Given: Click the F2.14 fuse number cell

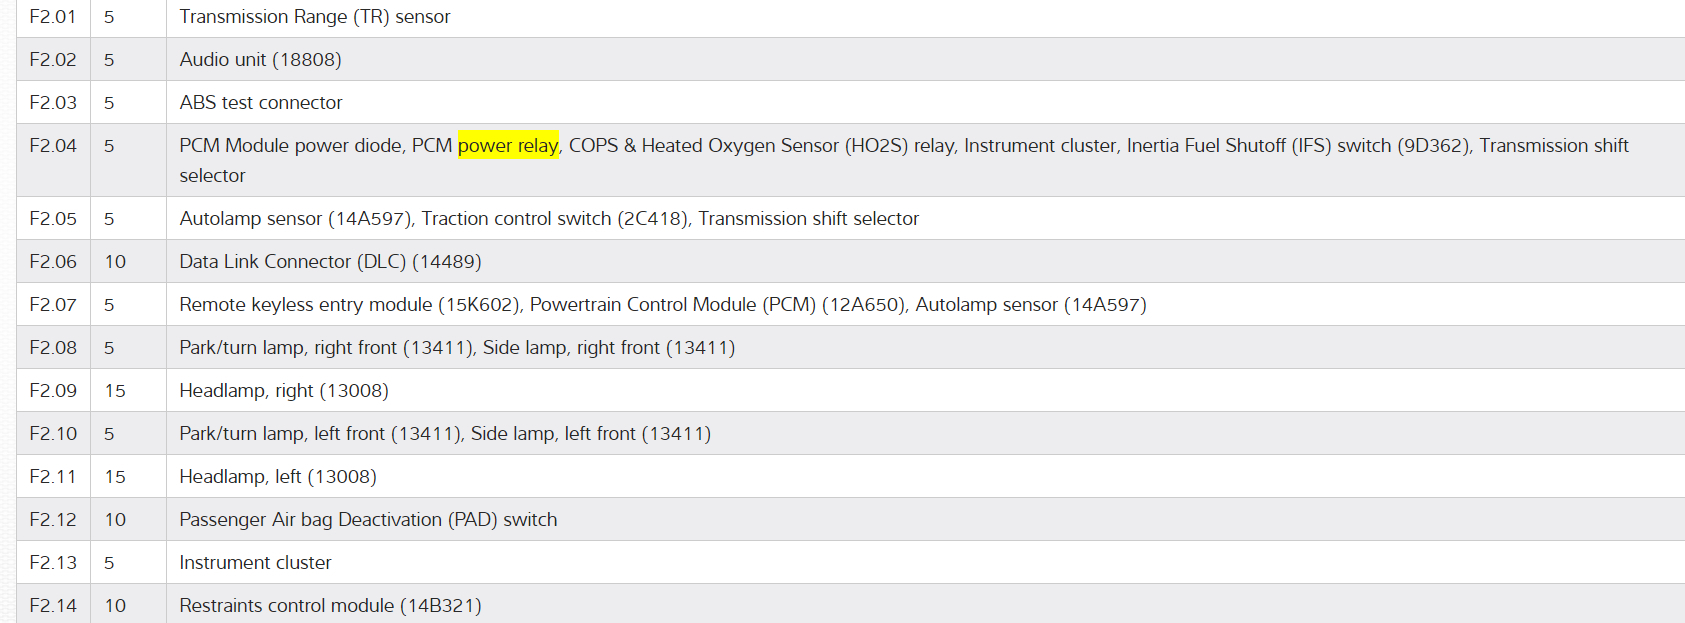Looking at the screenshot, I should (53, 606).
